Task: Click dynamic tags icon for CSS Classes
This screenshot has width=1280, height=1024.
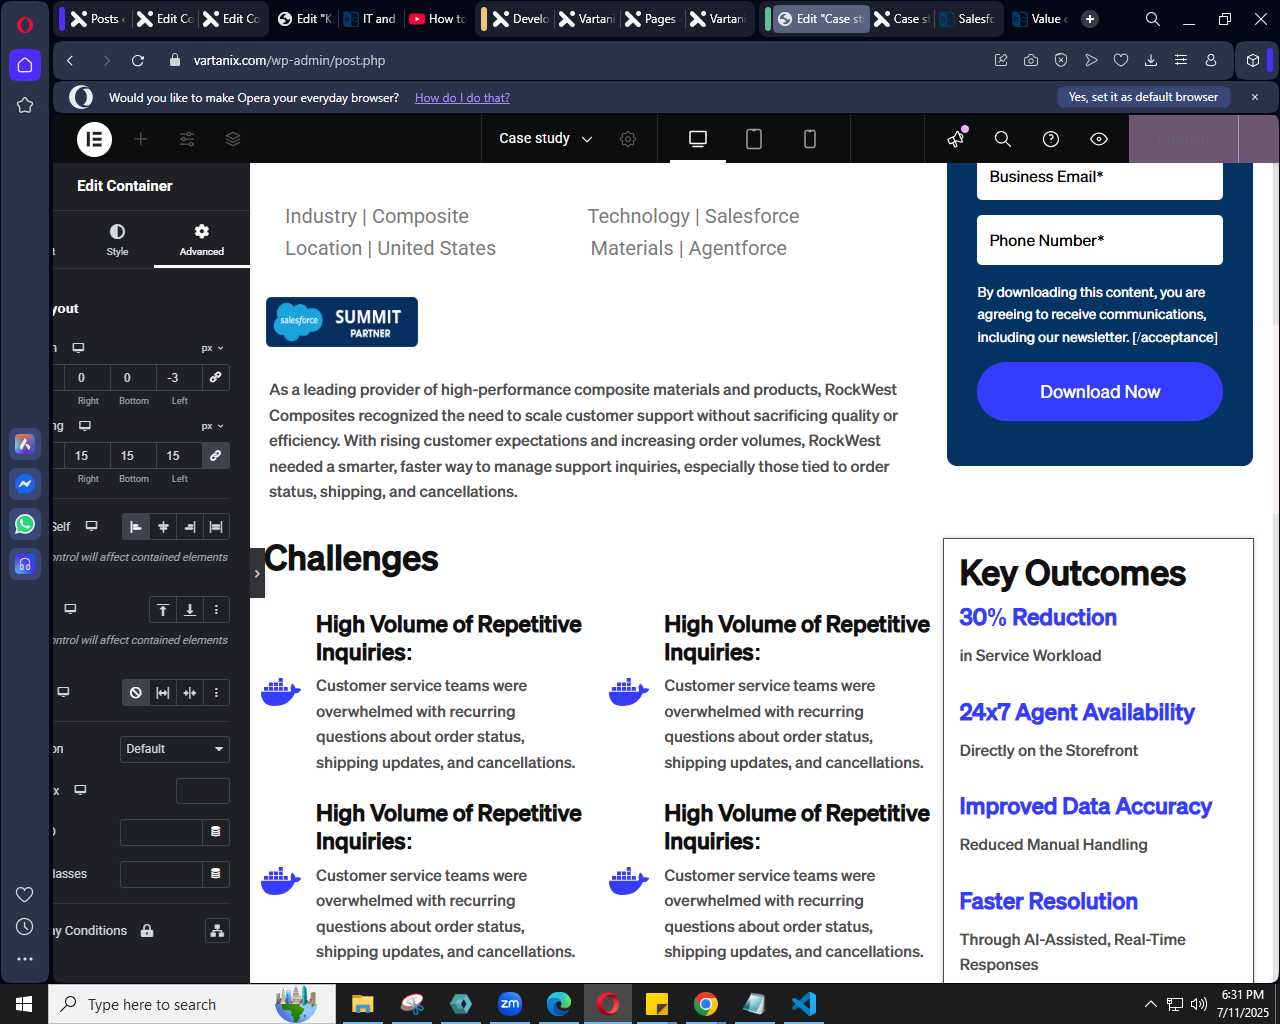Action: [x=215, y=874]
